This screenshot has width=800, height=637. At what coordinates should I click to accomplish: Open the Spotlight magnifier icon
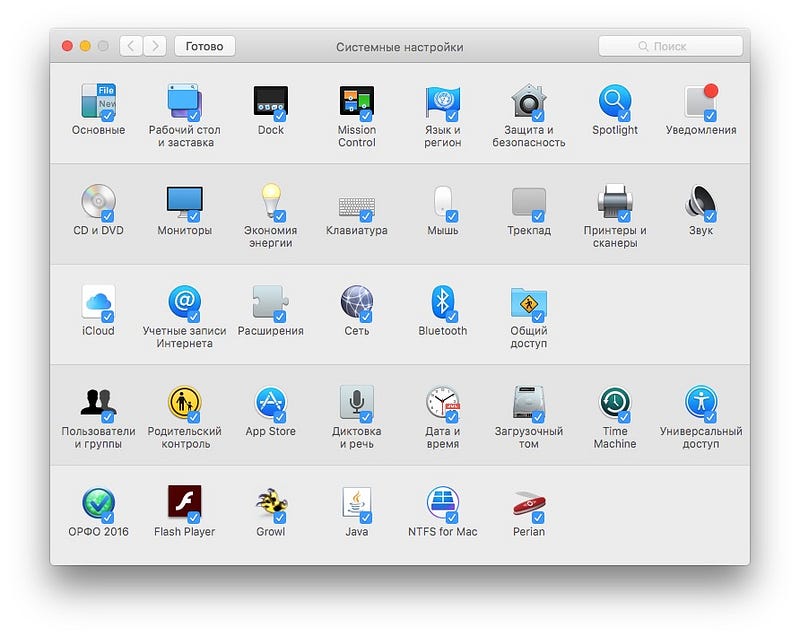click(x=615, y=101)
